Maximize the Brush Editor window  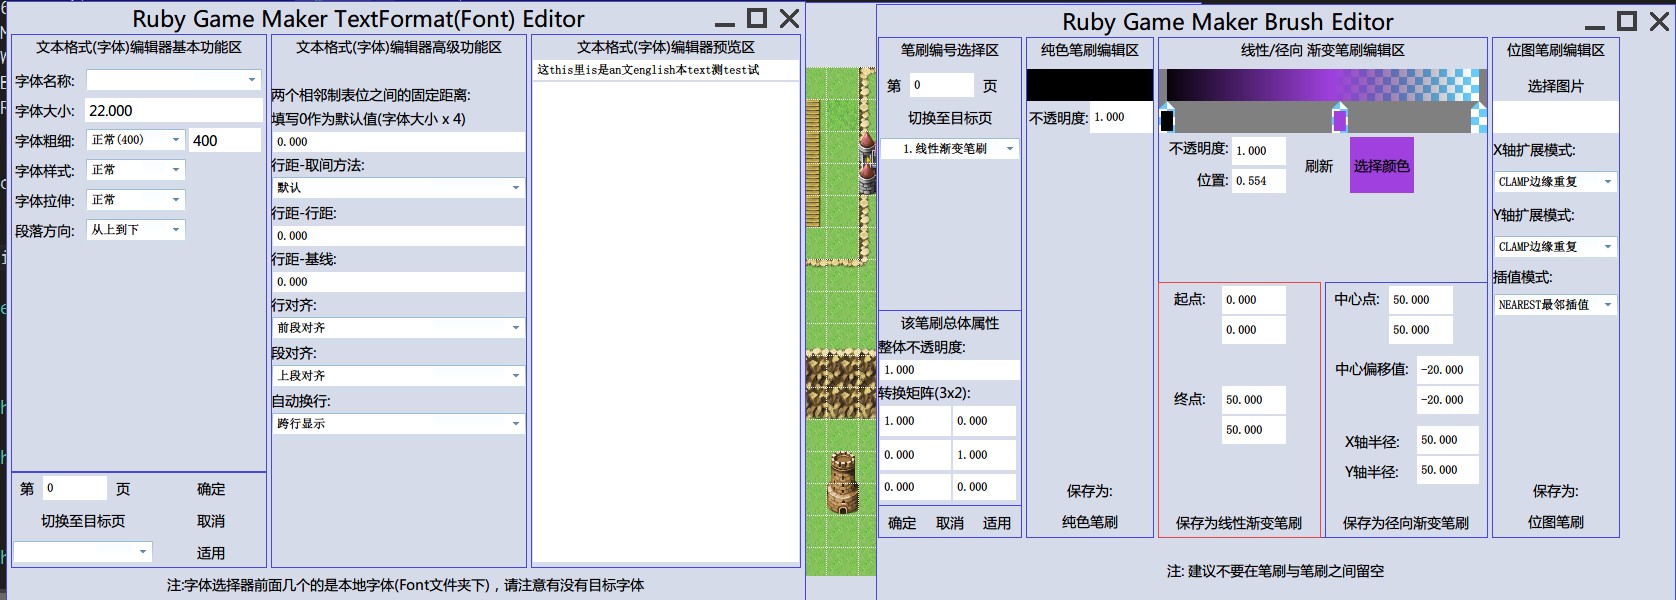click(1627, 21)
